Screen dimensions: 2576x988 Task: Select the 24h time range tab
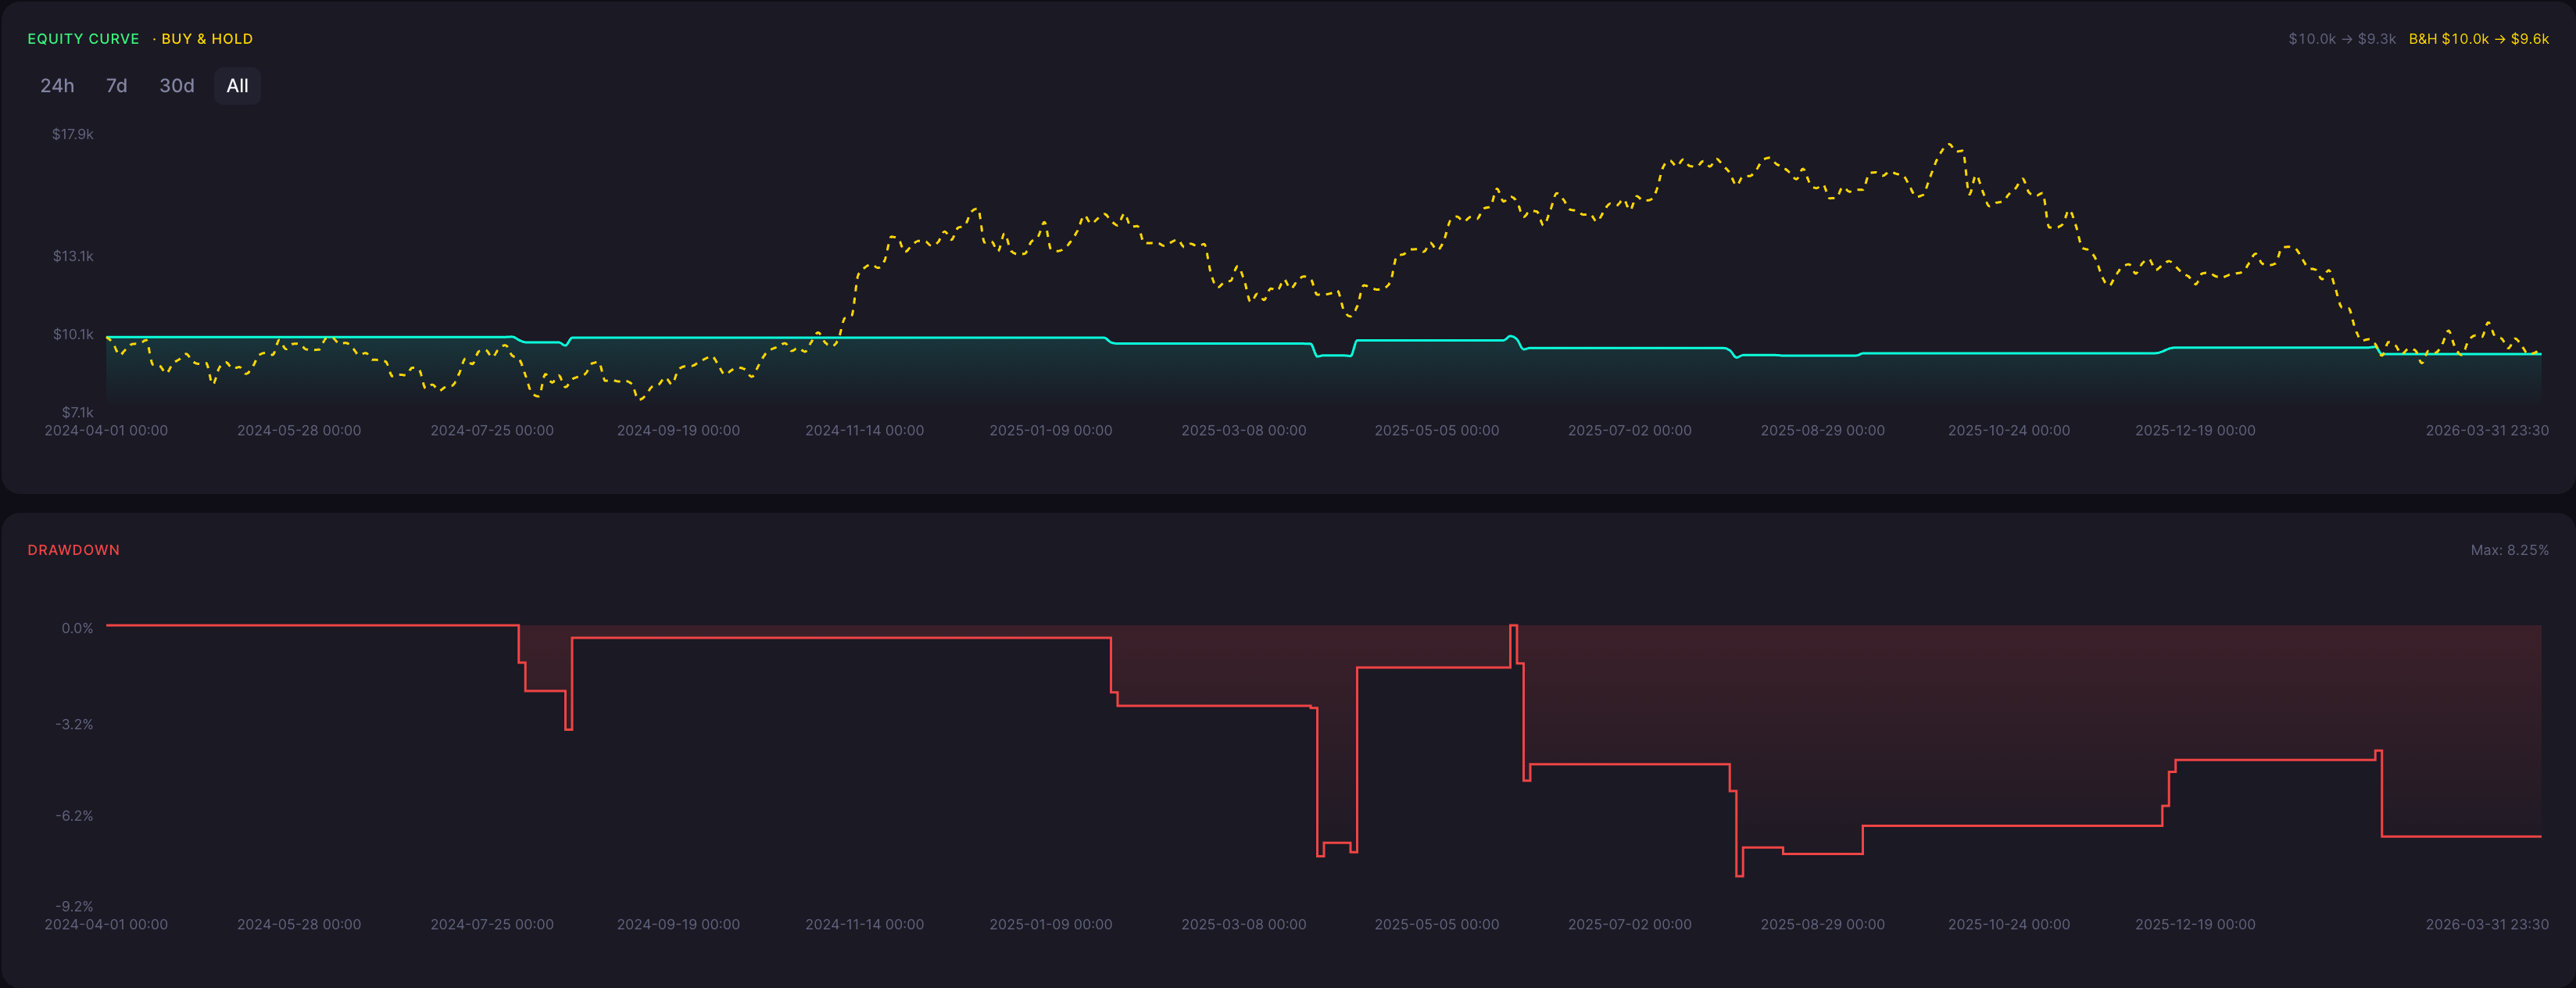click(57, 86)
